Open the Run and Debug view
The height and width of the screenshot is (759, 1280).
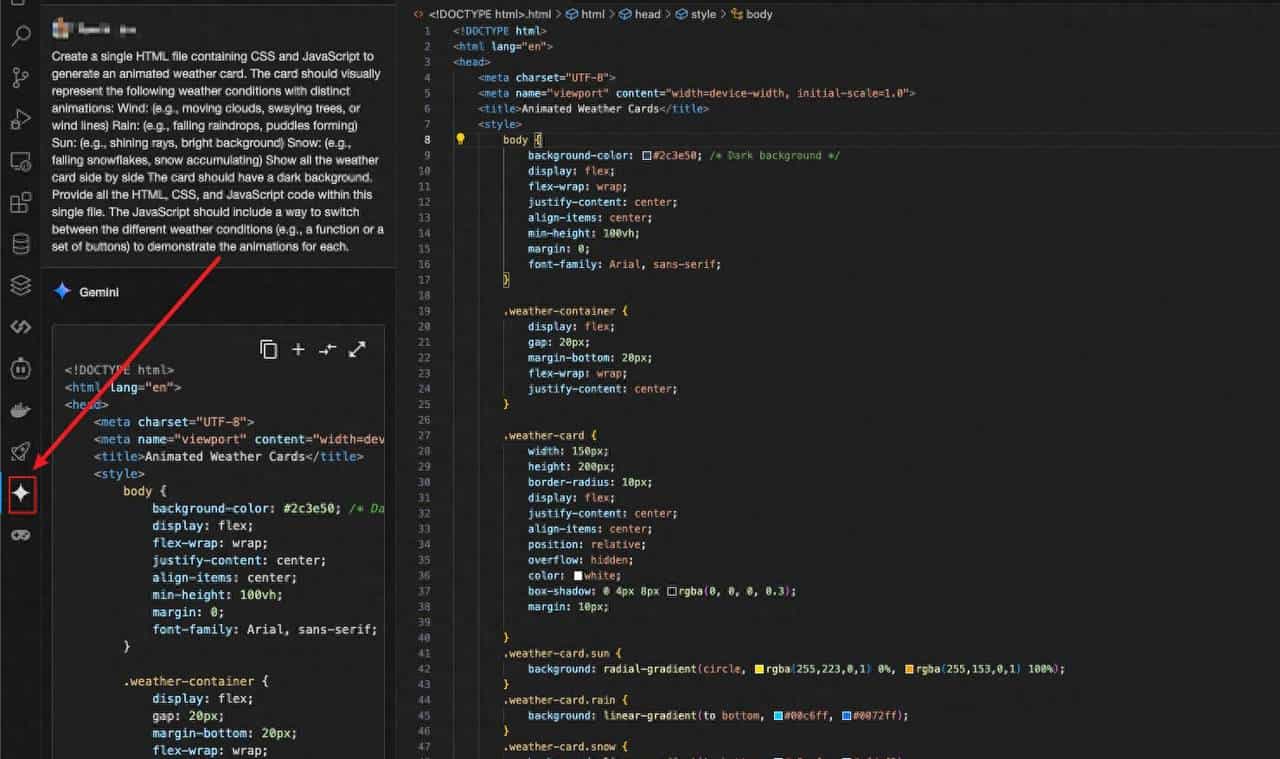pyautogui.click(x=20, y=120)
